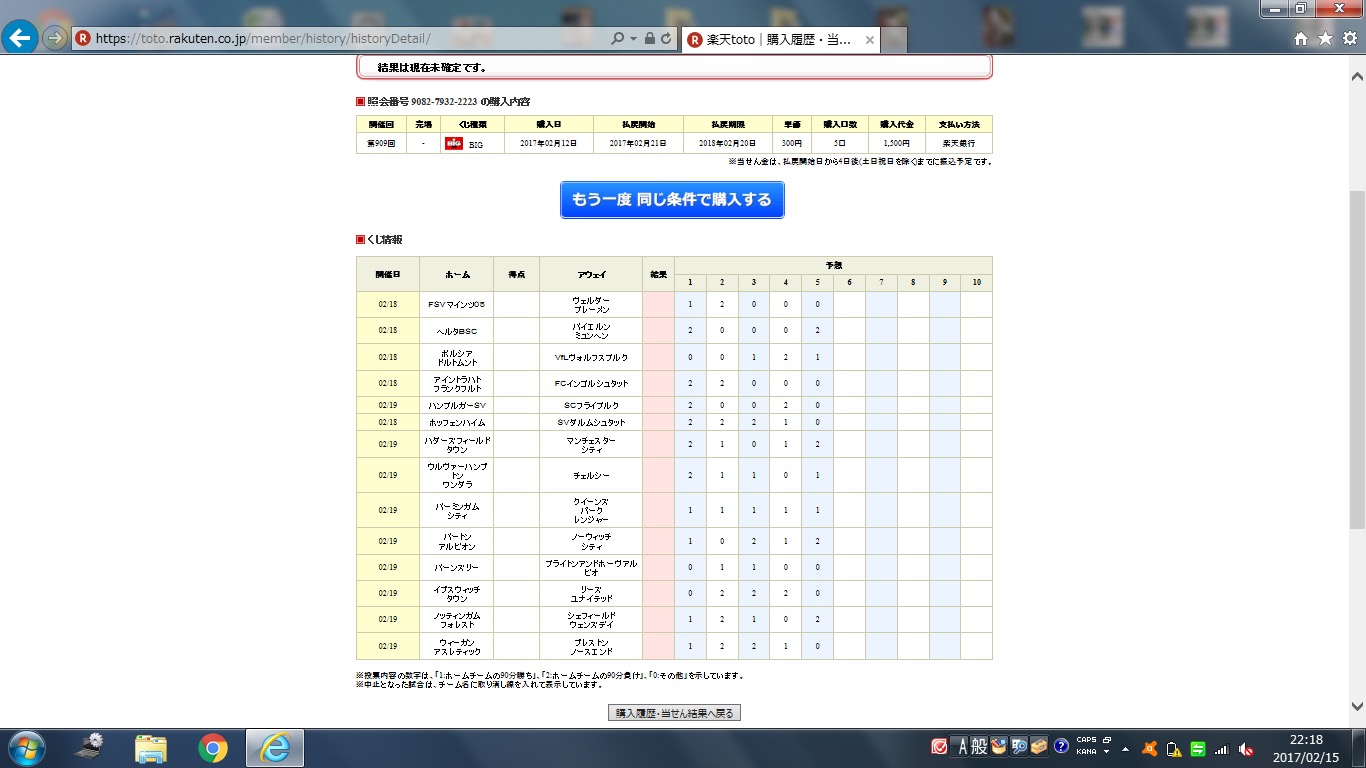The image size is (1366, 768).
Task: Click the もう一度 同じ条件で購入する button
Action: click(672, 199)
